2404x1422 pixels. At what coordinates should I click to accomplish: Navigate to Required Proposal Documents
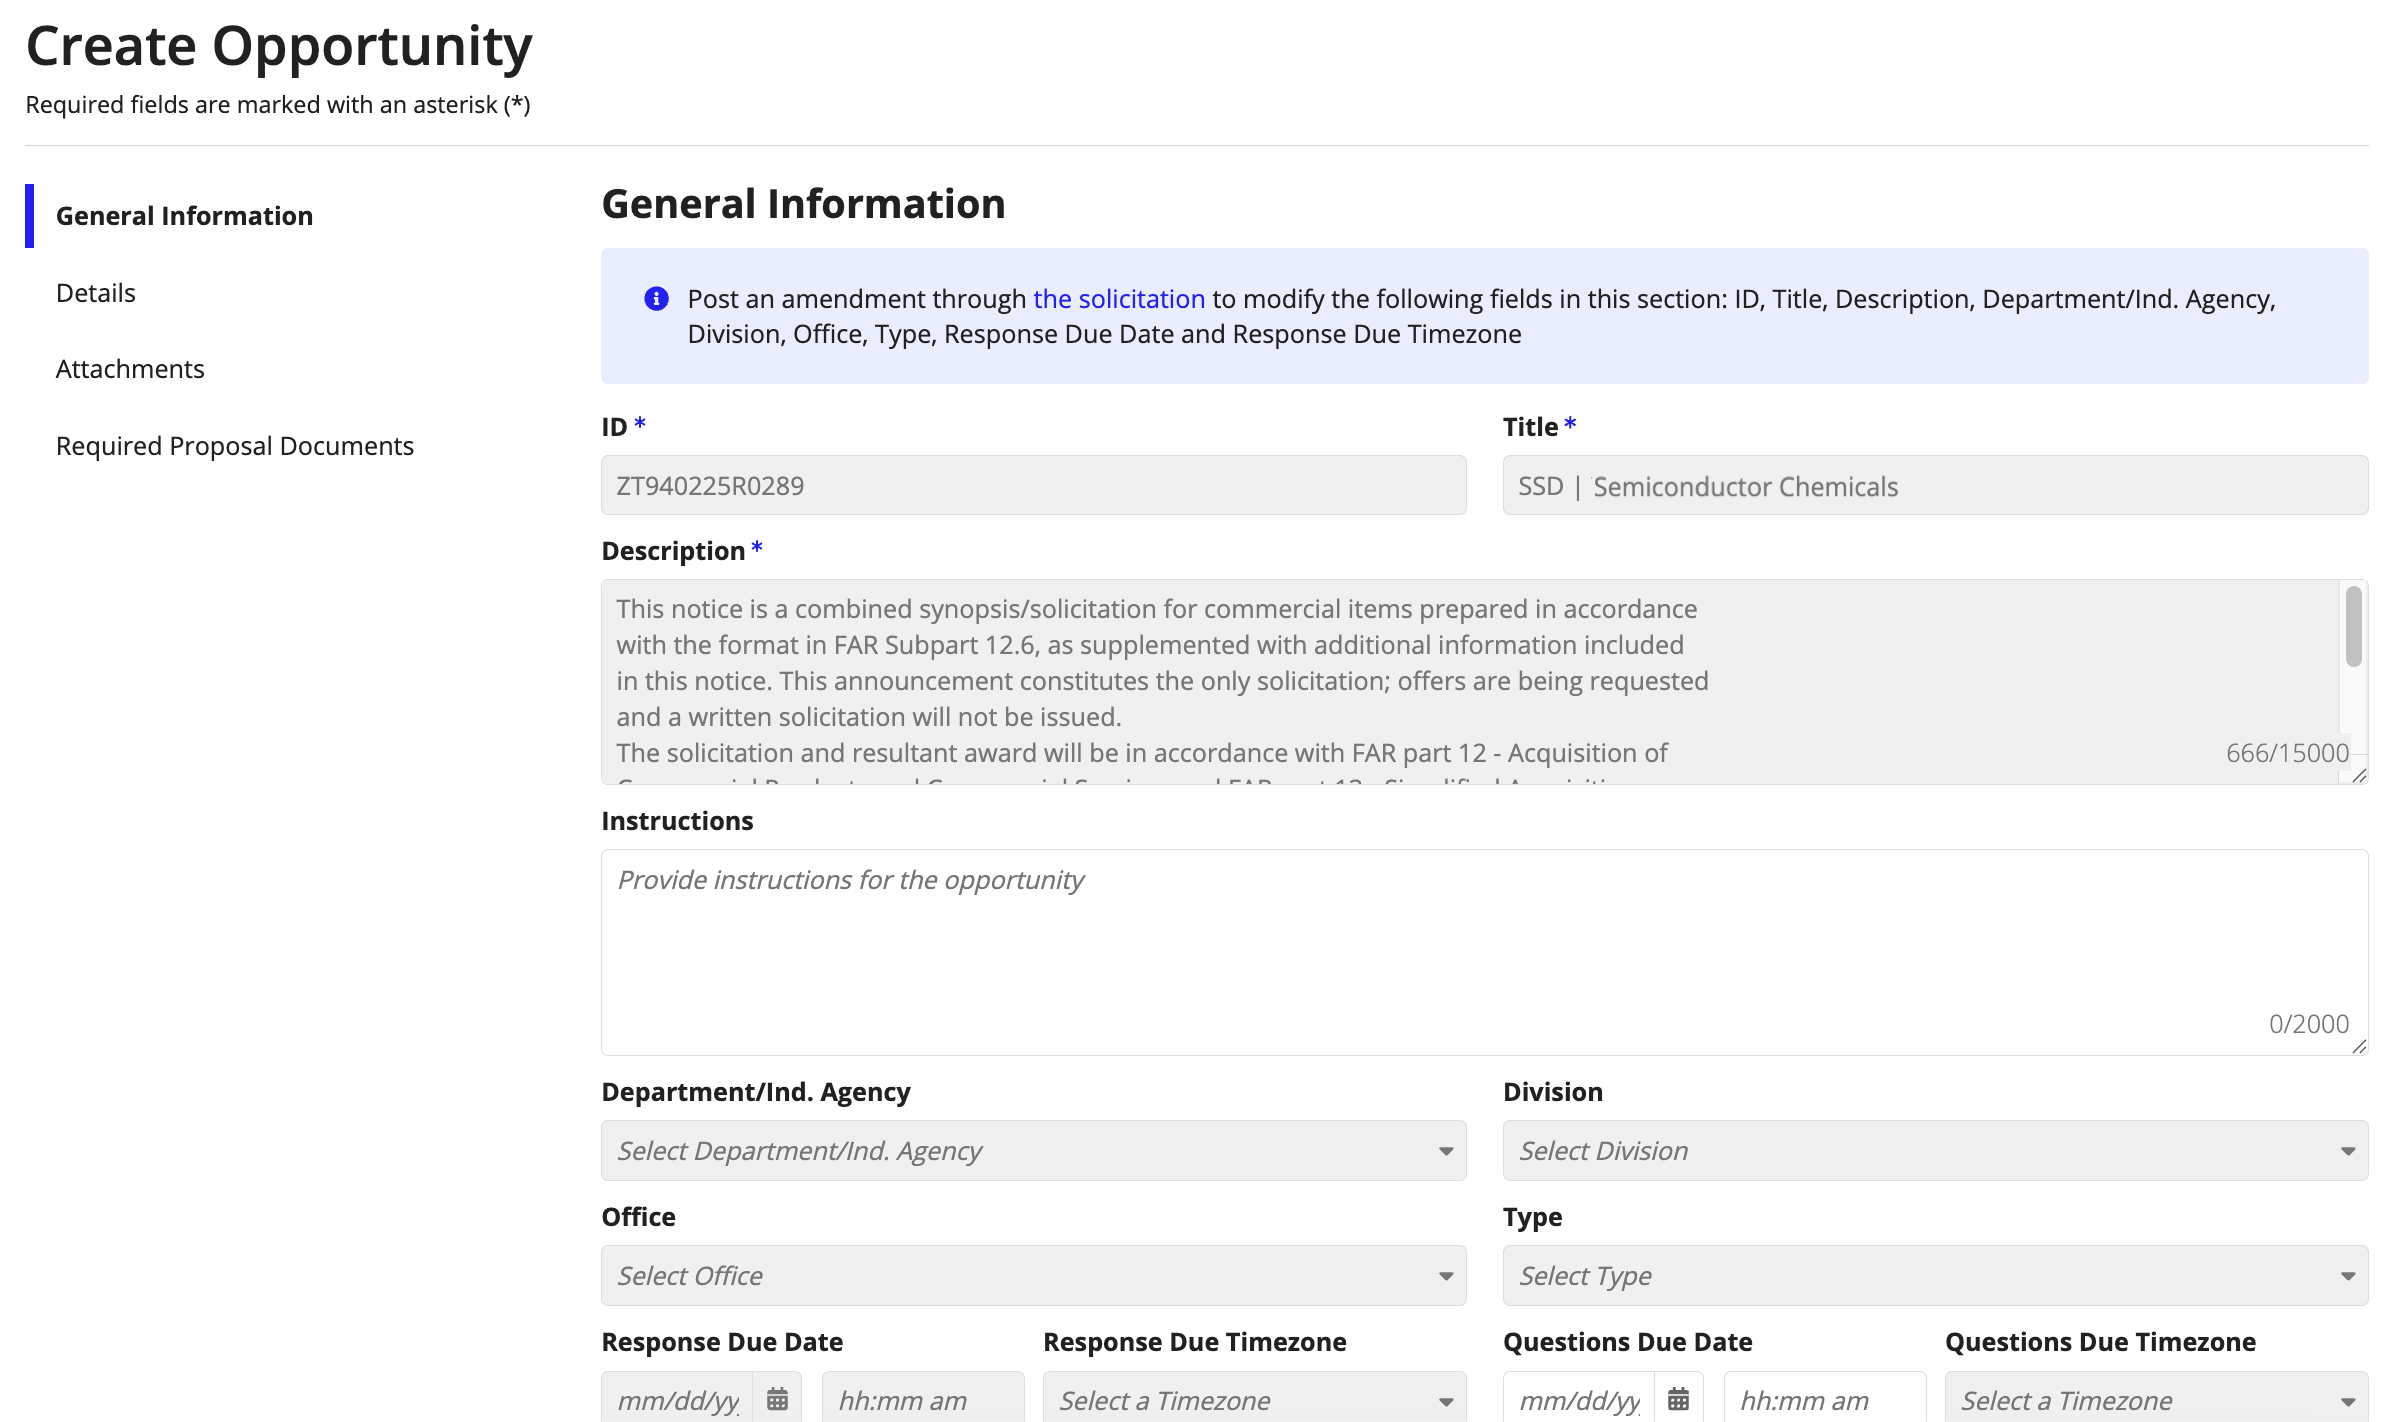[x=234, y=446]
